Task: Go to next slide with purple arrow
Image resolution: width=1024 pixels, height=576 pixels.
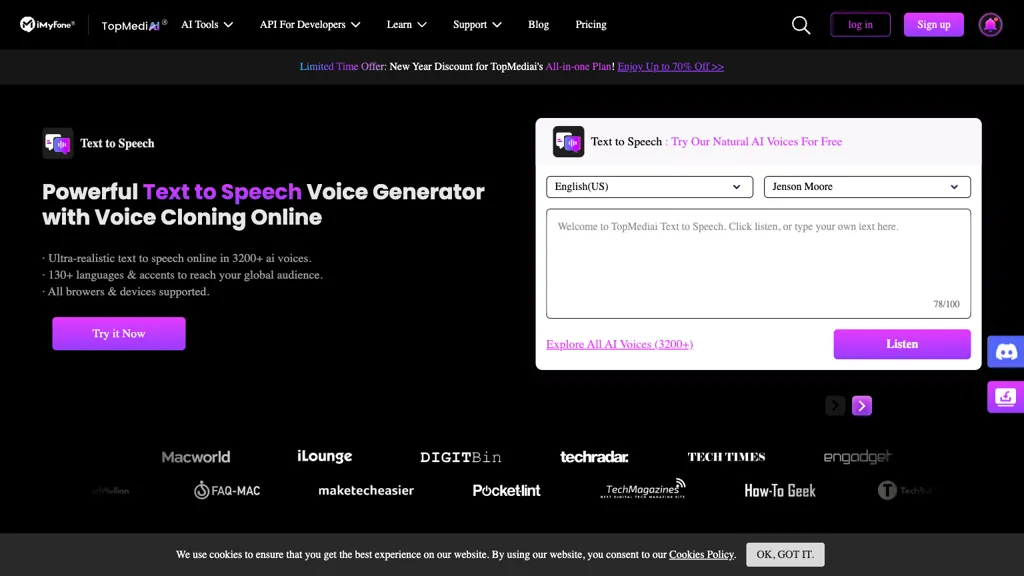Action: tap(862, 405)
